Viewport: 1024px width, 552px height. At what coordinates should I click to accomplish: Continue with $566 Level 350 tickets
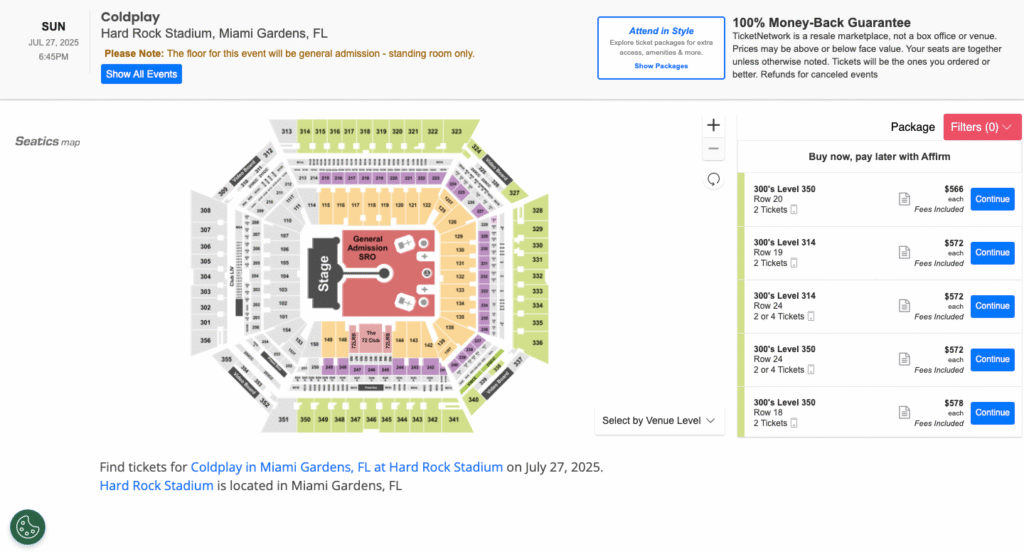[992, 199]
